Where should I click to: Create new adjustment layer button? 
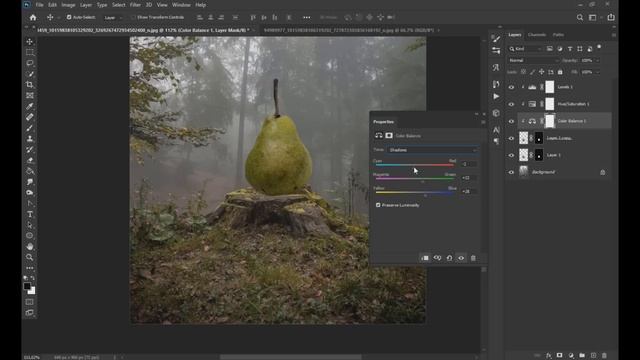[571, 356]
